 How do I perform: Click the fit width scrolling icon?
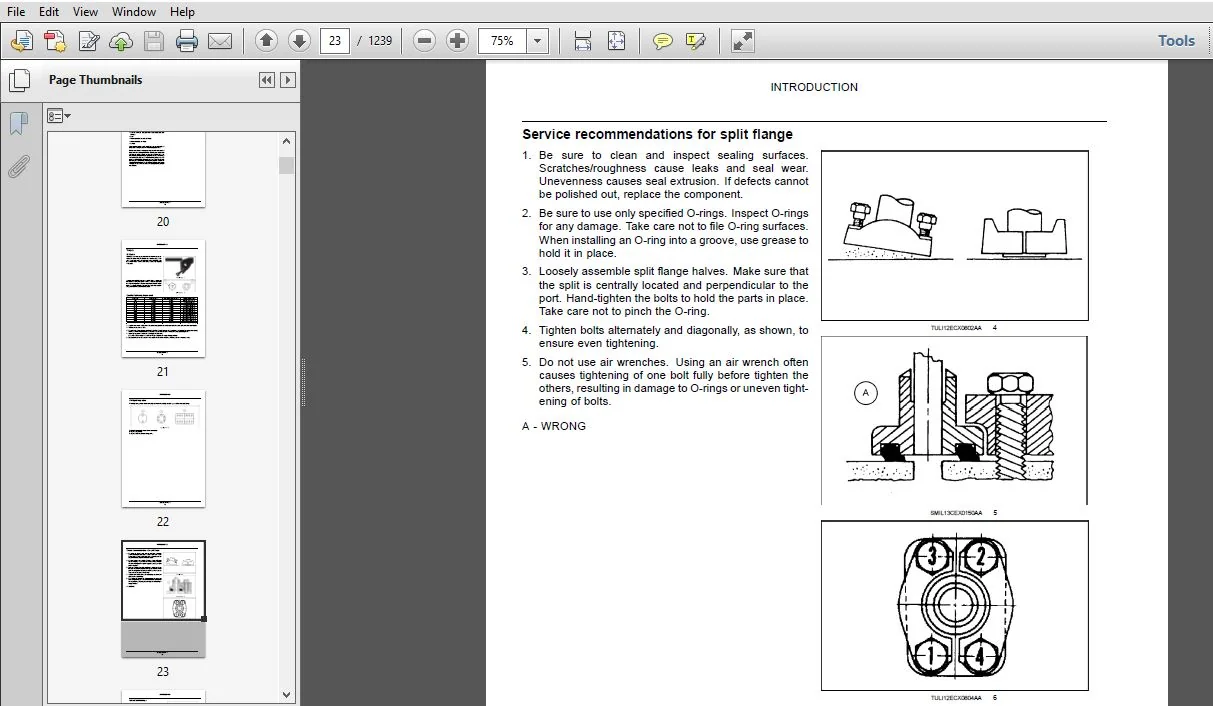[x=583, y=41]
